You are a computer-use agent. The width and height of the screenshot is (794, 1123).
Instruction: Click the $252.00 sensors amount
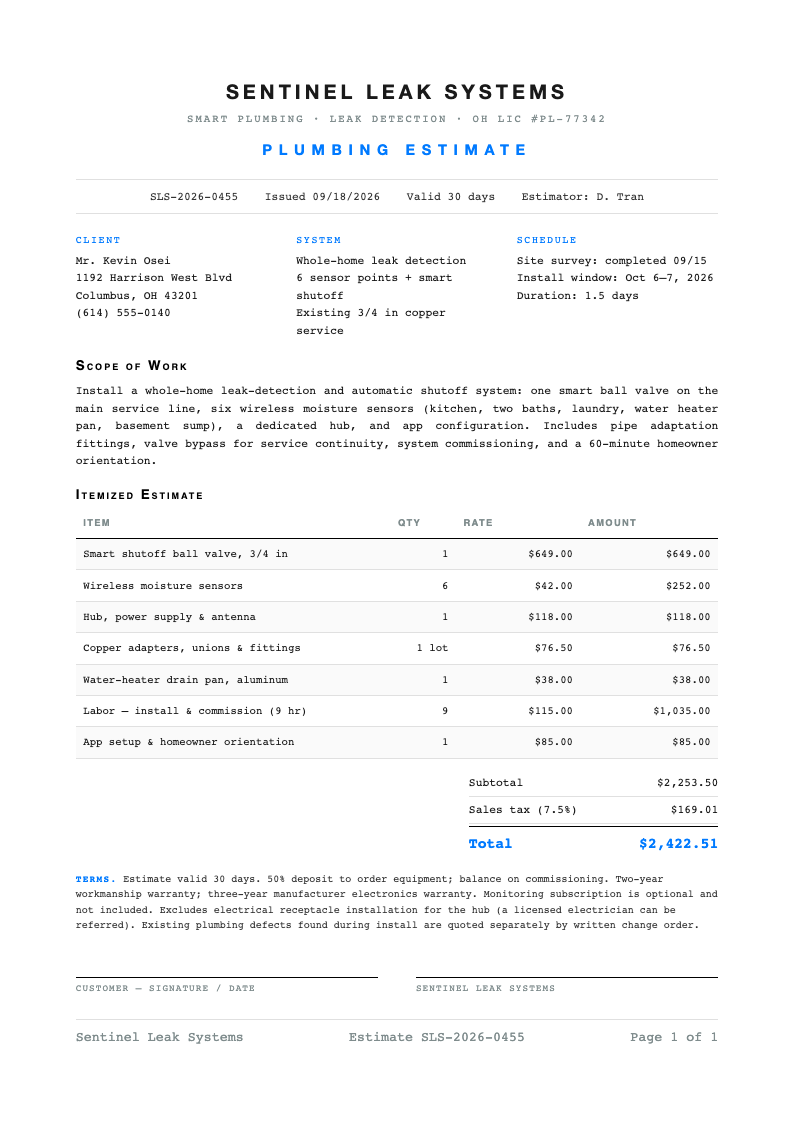[688, 586]
